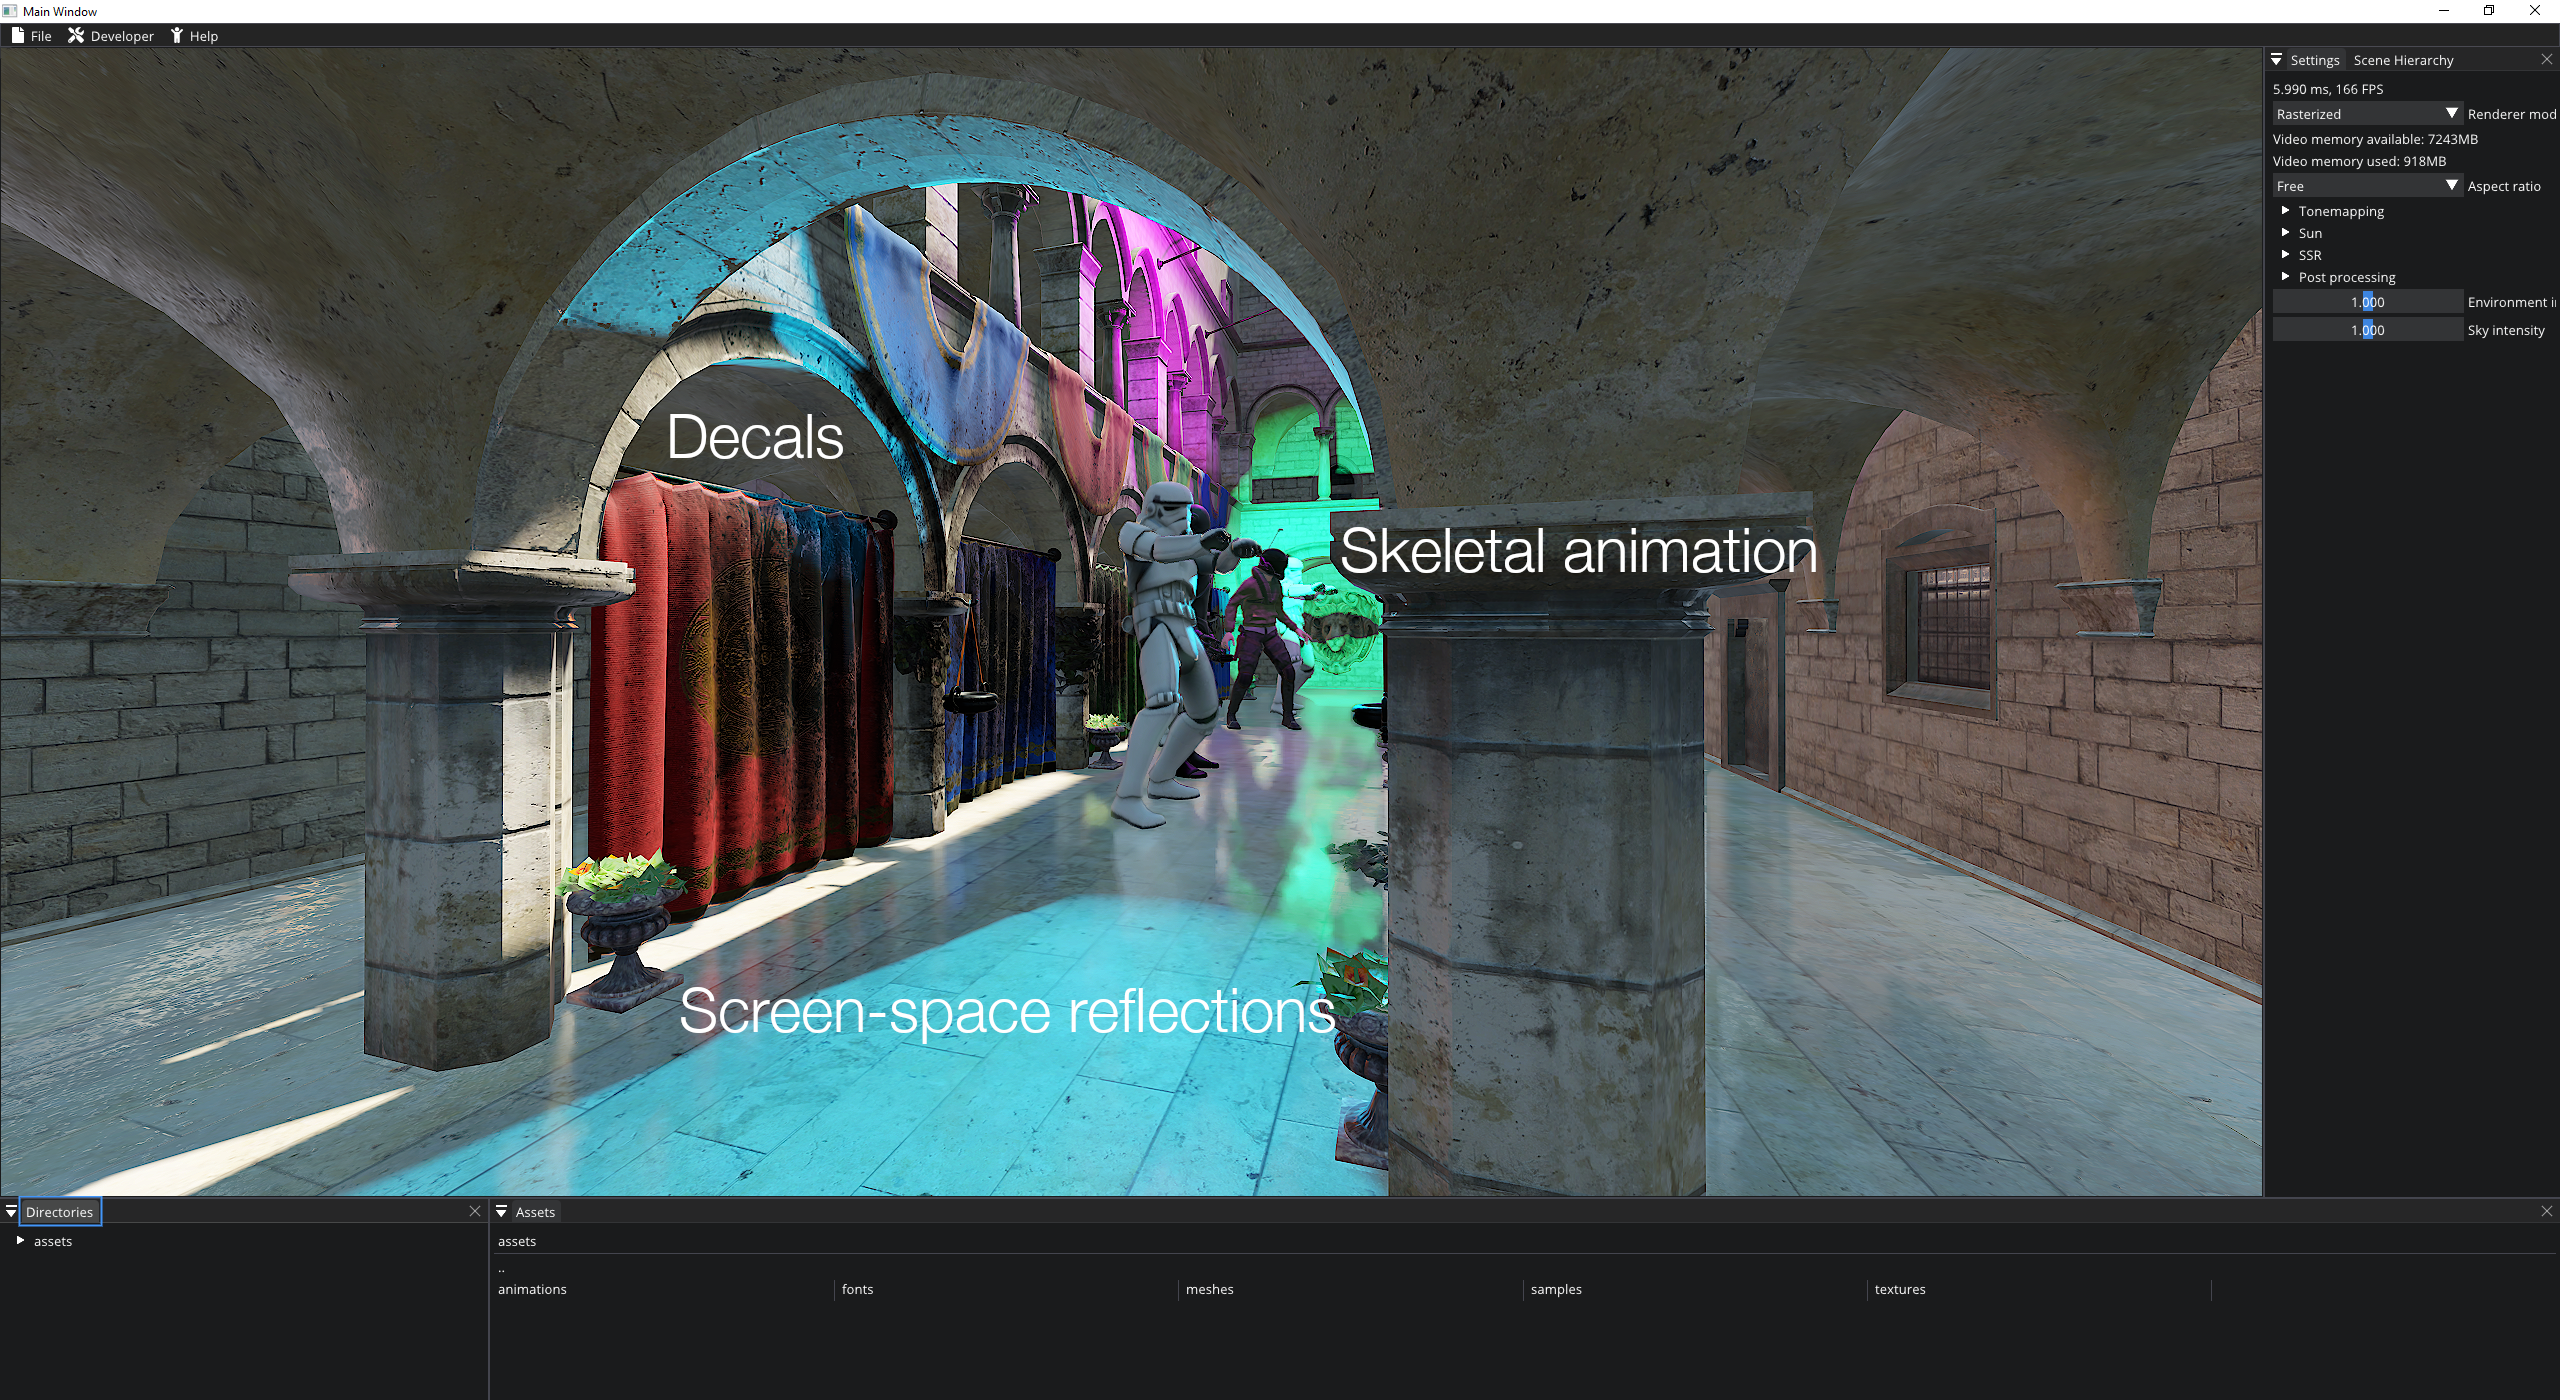
Task: Click Settings panel collapse triangle icon
Action: 2277,60
